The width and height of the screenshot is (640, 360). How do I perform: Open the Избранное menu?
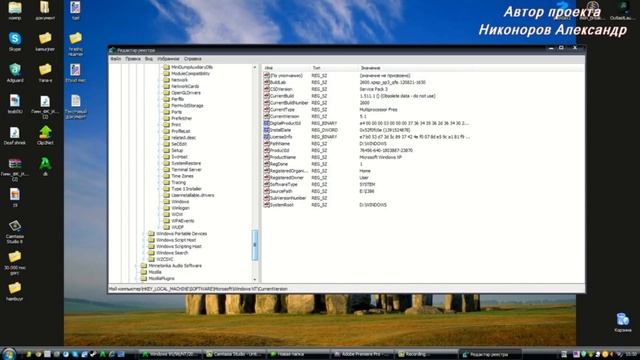(168, 59)
